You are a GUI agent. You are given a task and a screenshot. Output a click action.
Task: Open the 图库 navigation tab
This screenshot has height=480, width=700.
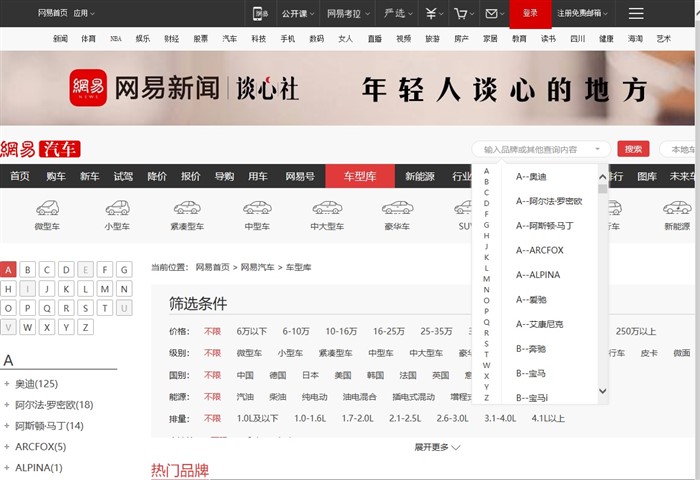647,176
